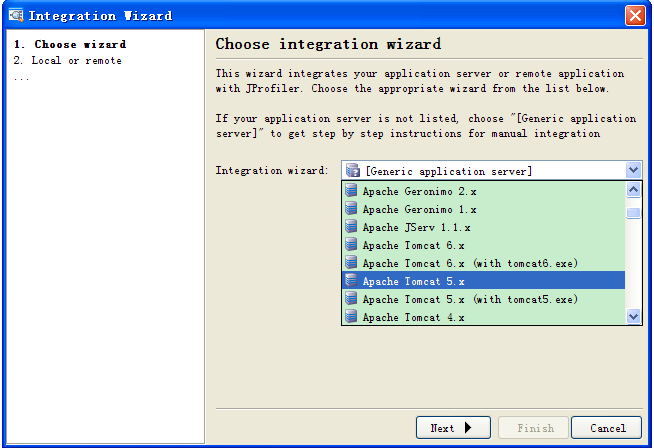The width and height of the screenshot is (654, 448).
Task: Select Apache Geronimo 2.x entry
Action: 419,191
